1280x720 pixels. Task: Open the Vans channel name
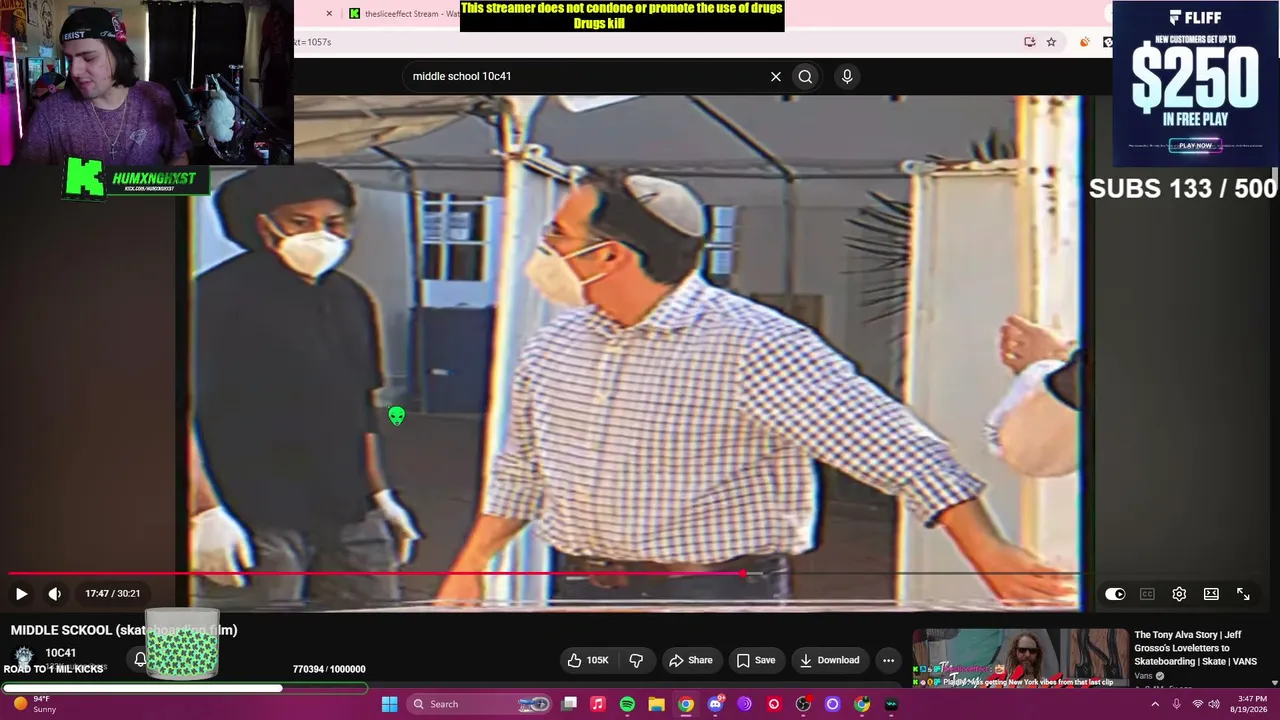coord(1143,676)
